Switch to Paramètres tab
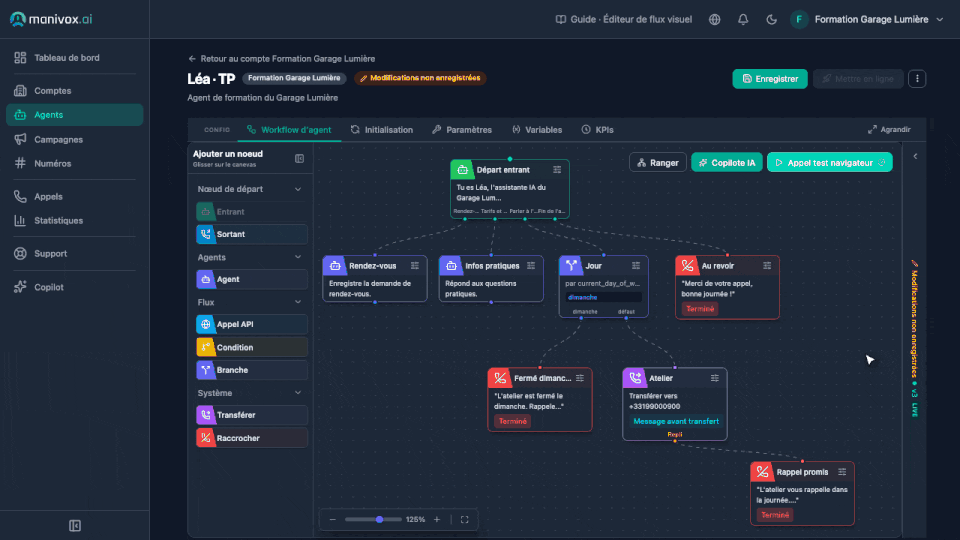 pos(462,130)
